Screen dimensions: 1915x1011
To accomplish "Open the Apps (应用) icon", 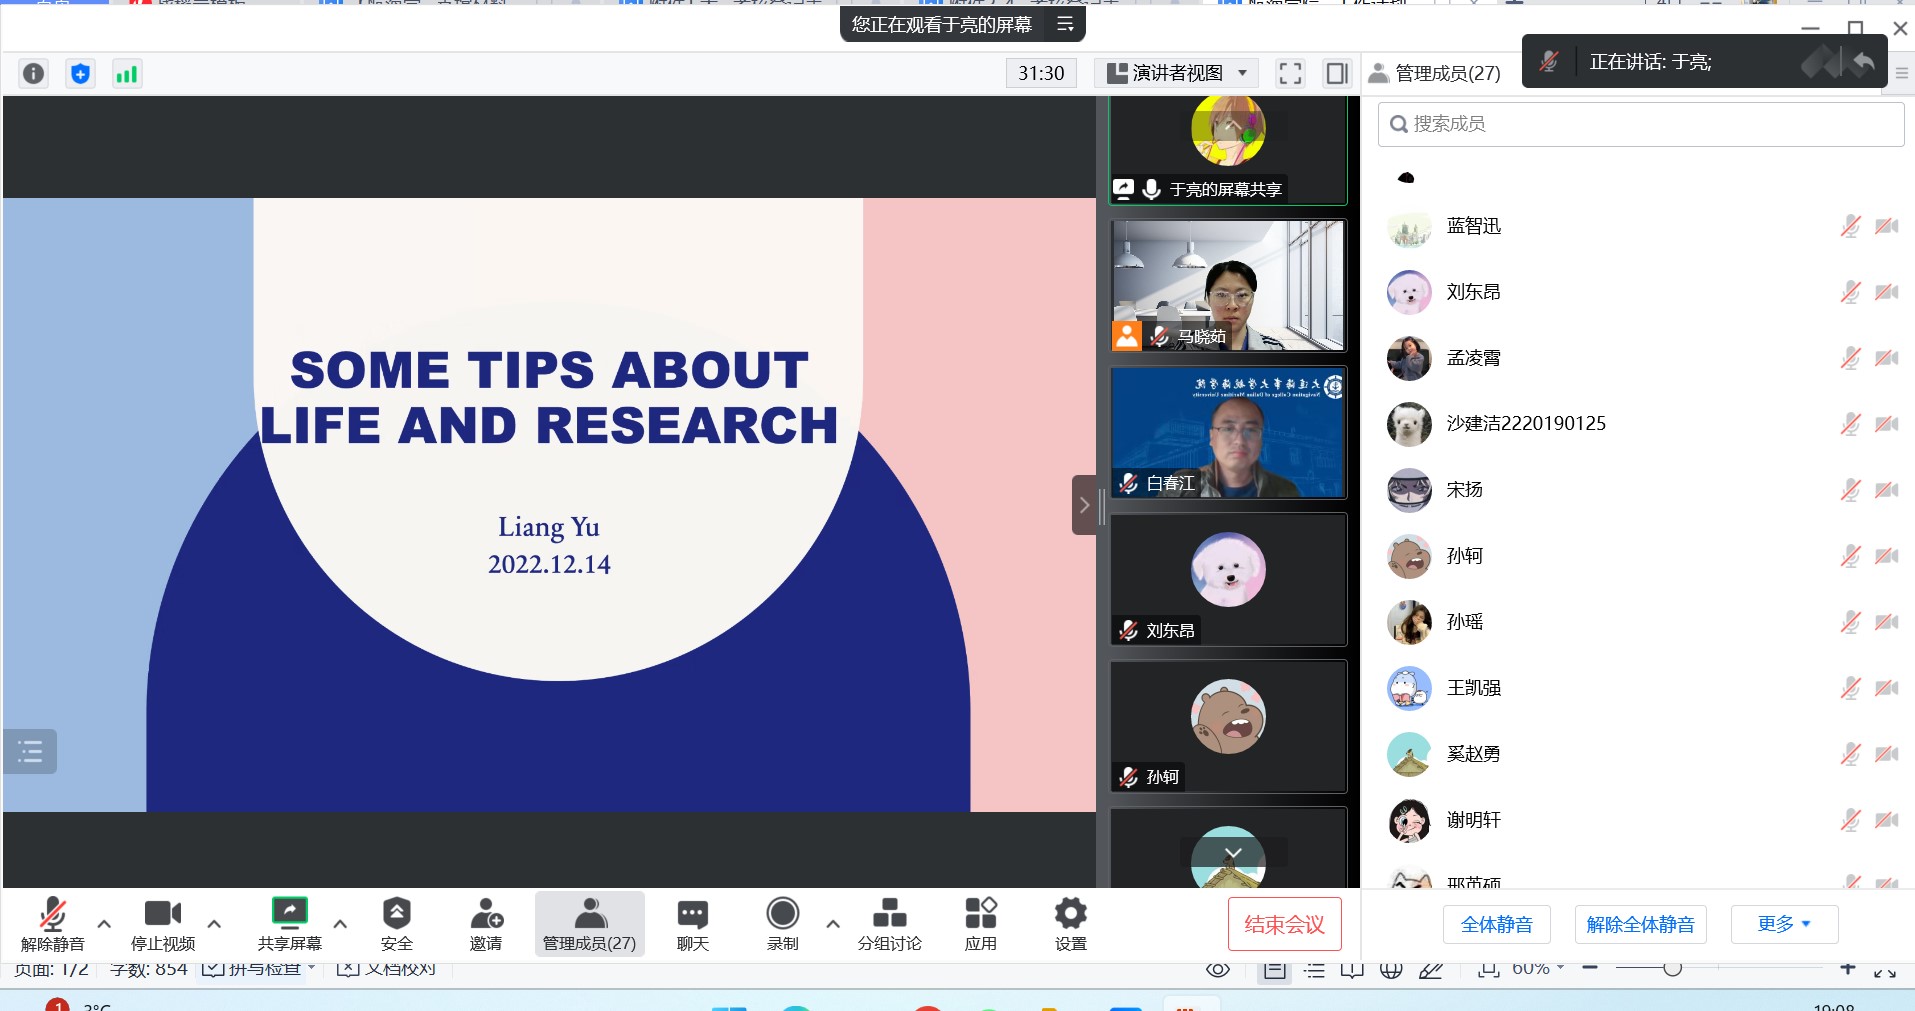I will tap(980, 923).
